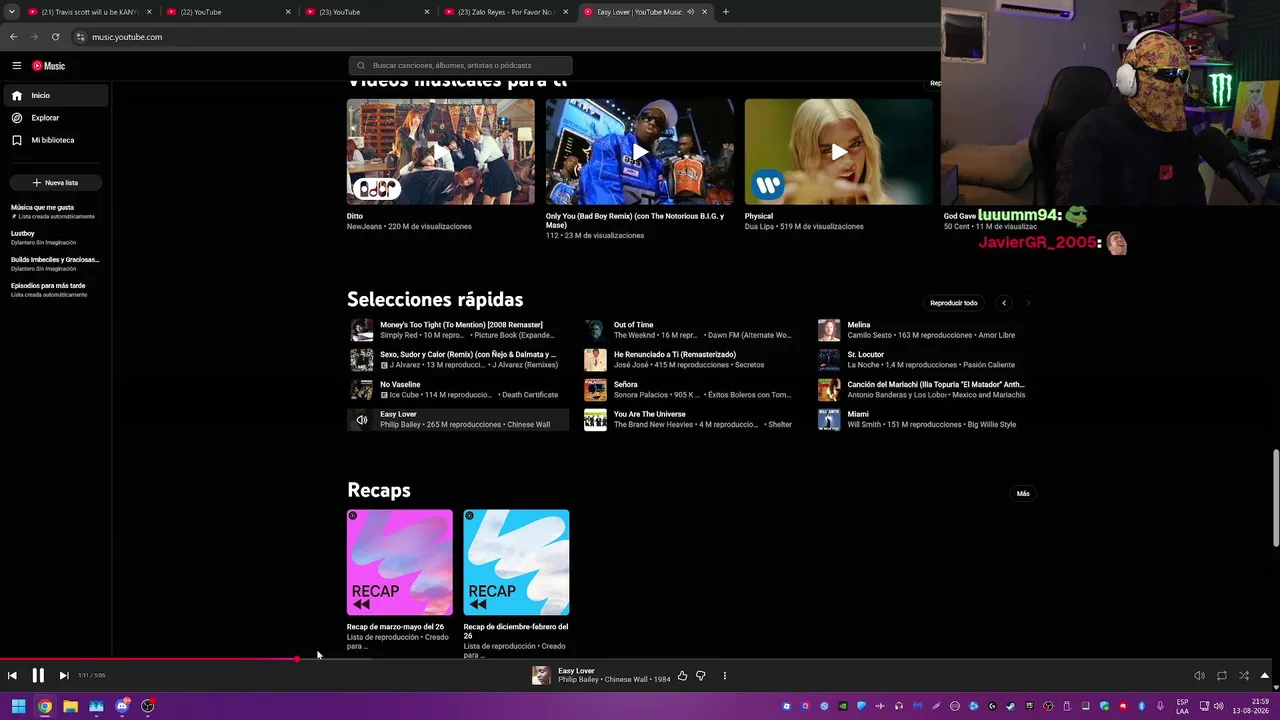Open Discord from the taskbar

pos(122,706)
